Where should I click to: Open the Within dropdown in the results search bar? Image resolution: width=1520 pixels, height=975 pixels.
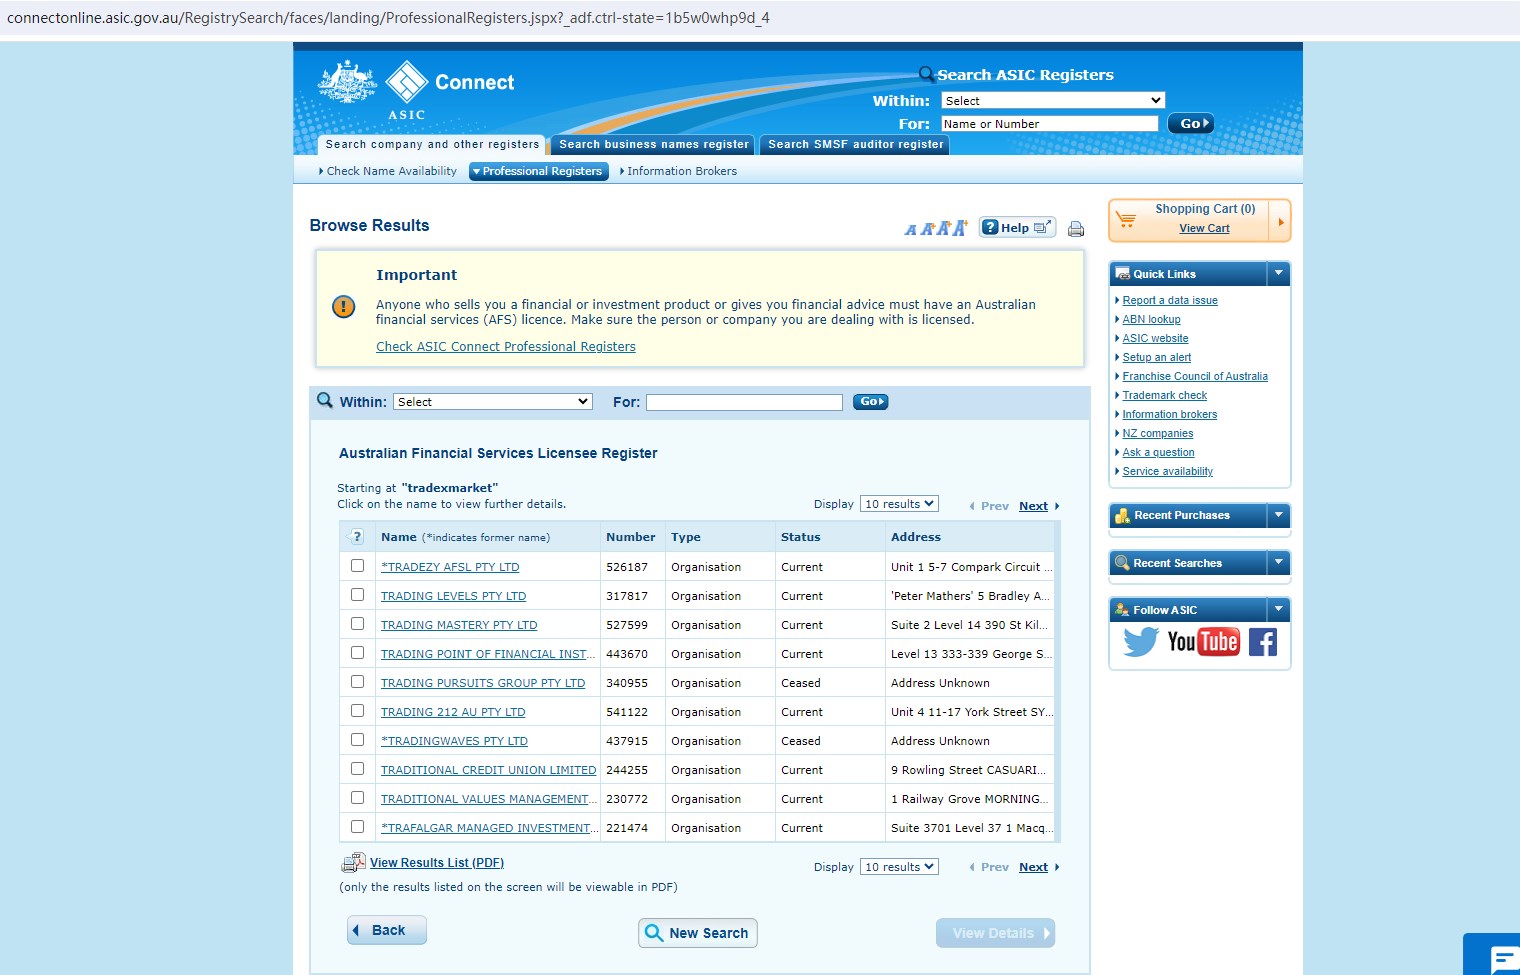pyautogui.click(x=493, y=402)
